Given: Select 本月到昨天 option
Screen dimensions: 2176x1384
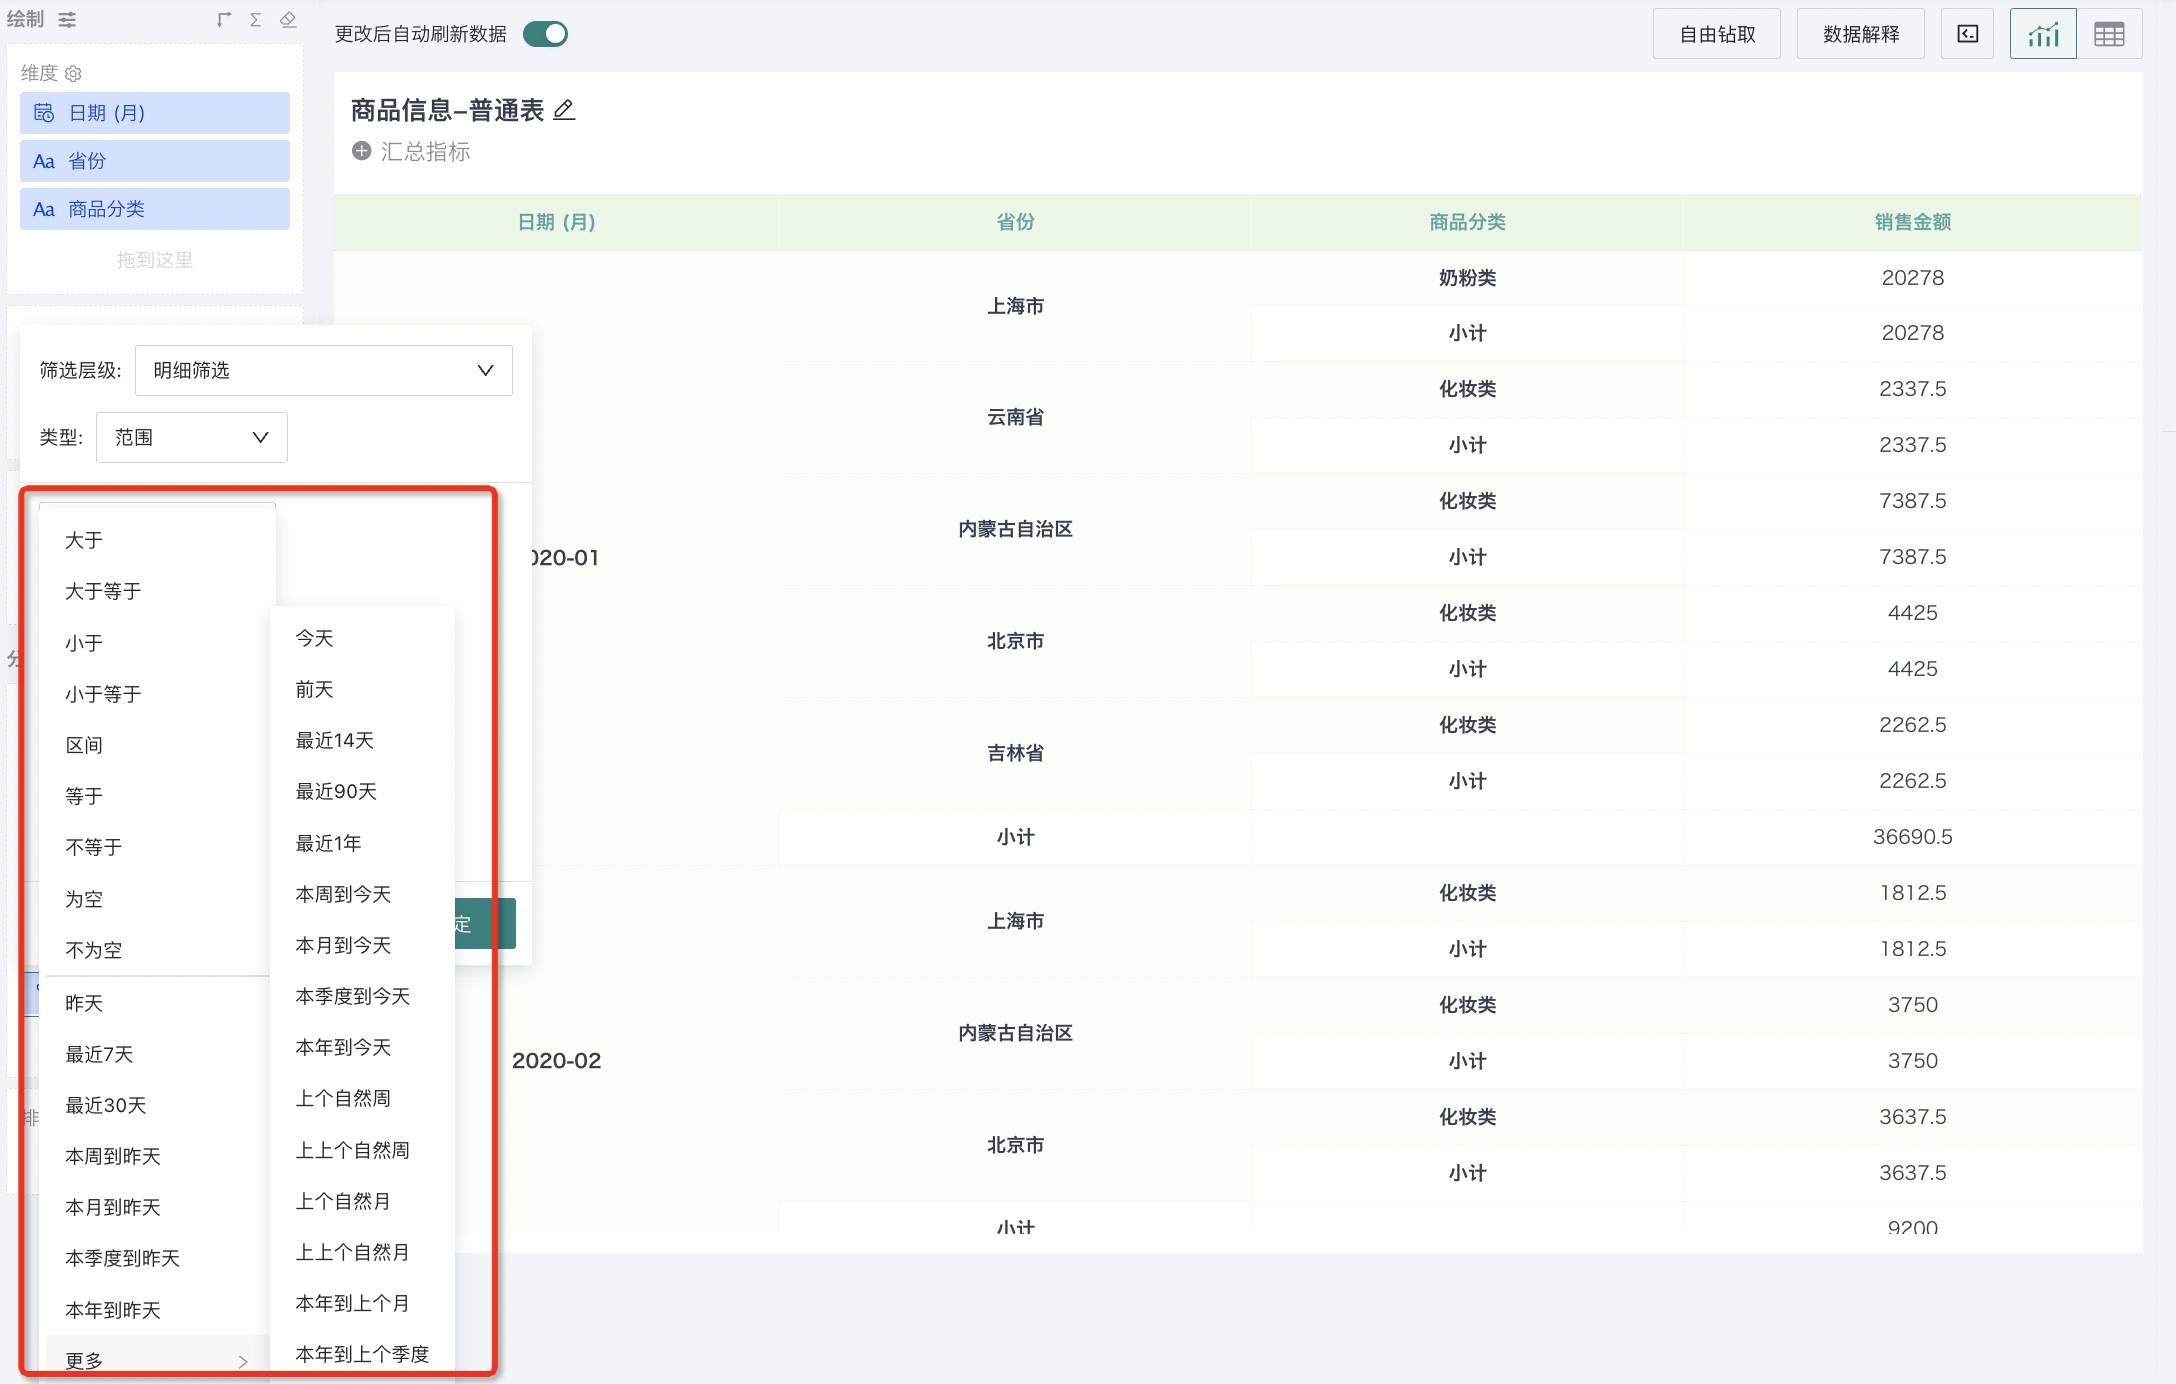Looking at the screenshot, I should (x=113, y=1207).
